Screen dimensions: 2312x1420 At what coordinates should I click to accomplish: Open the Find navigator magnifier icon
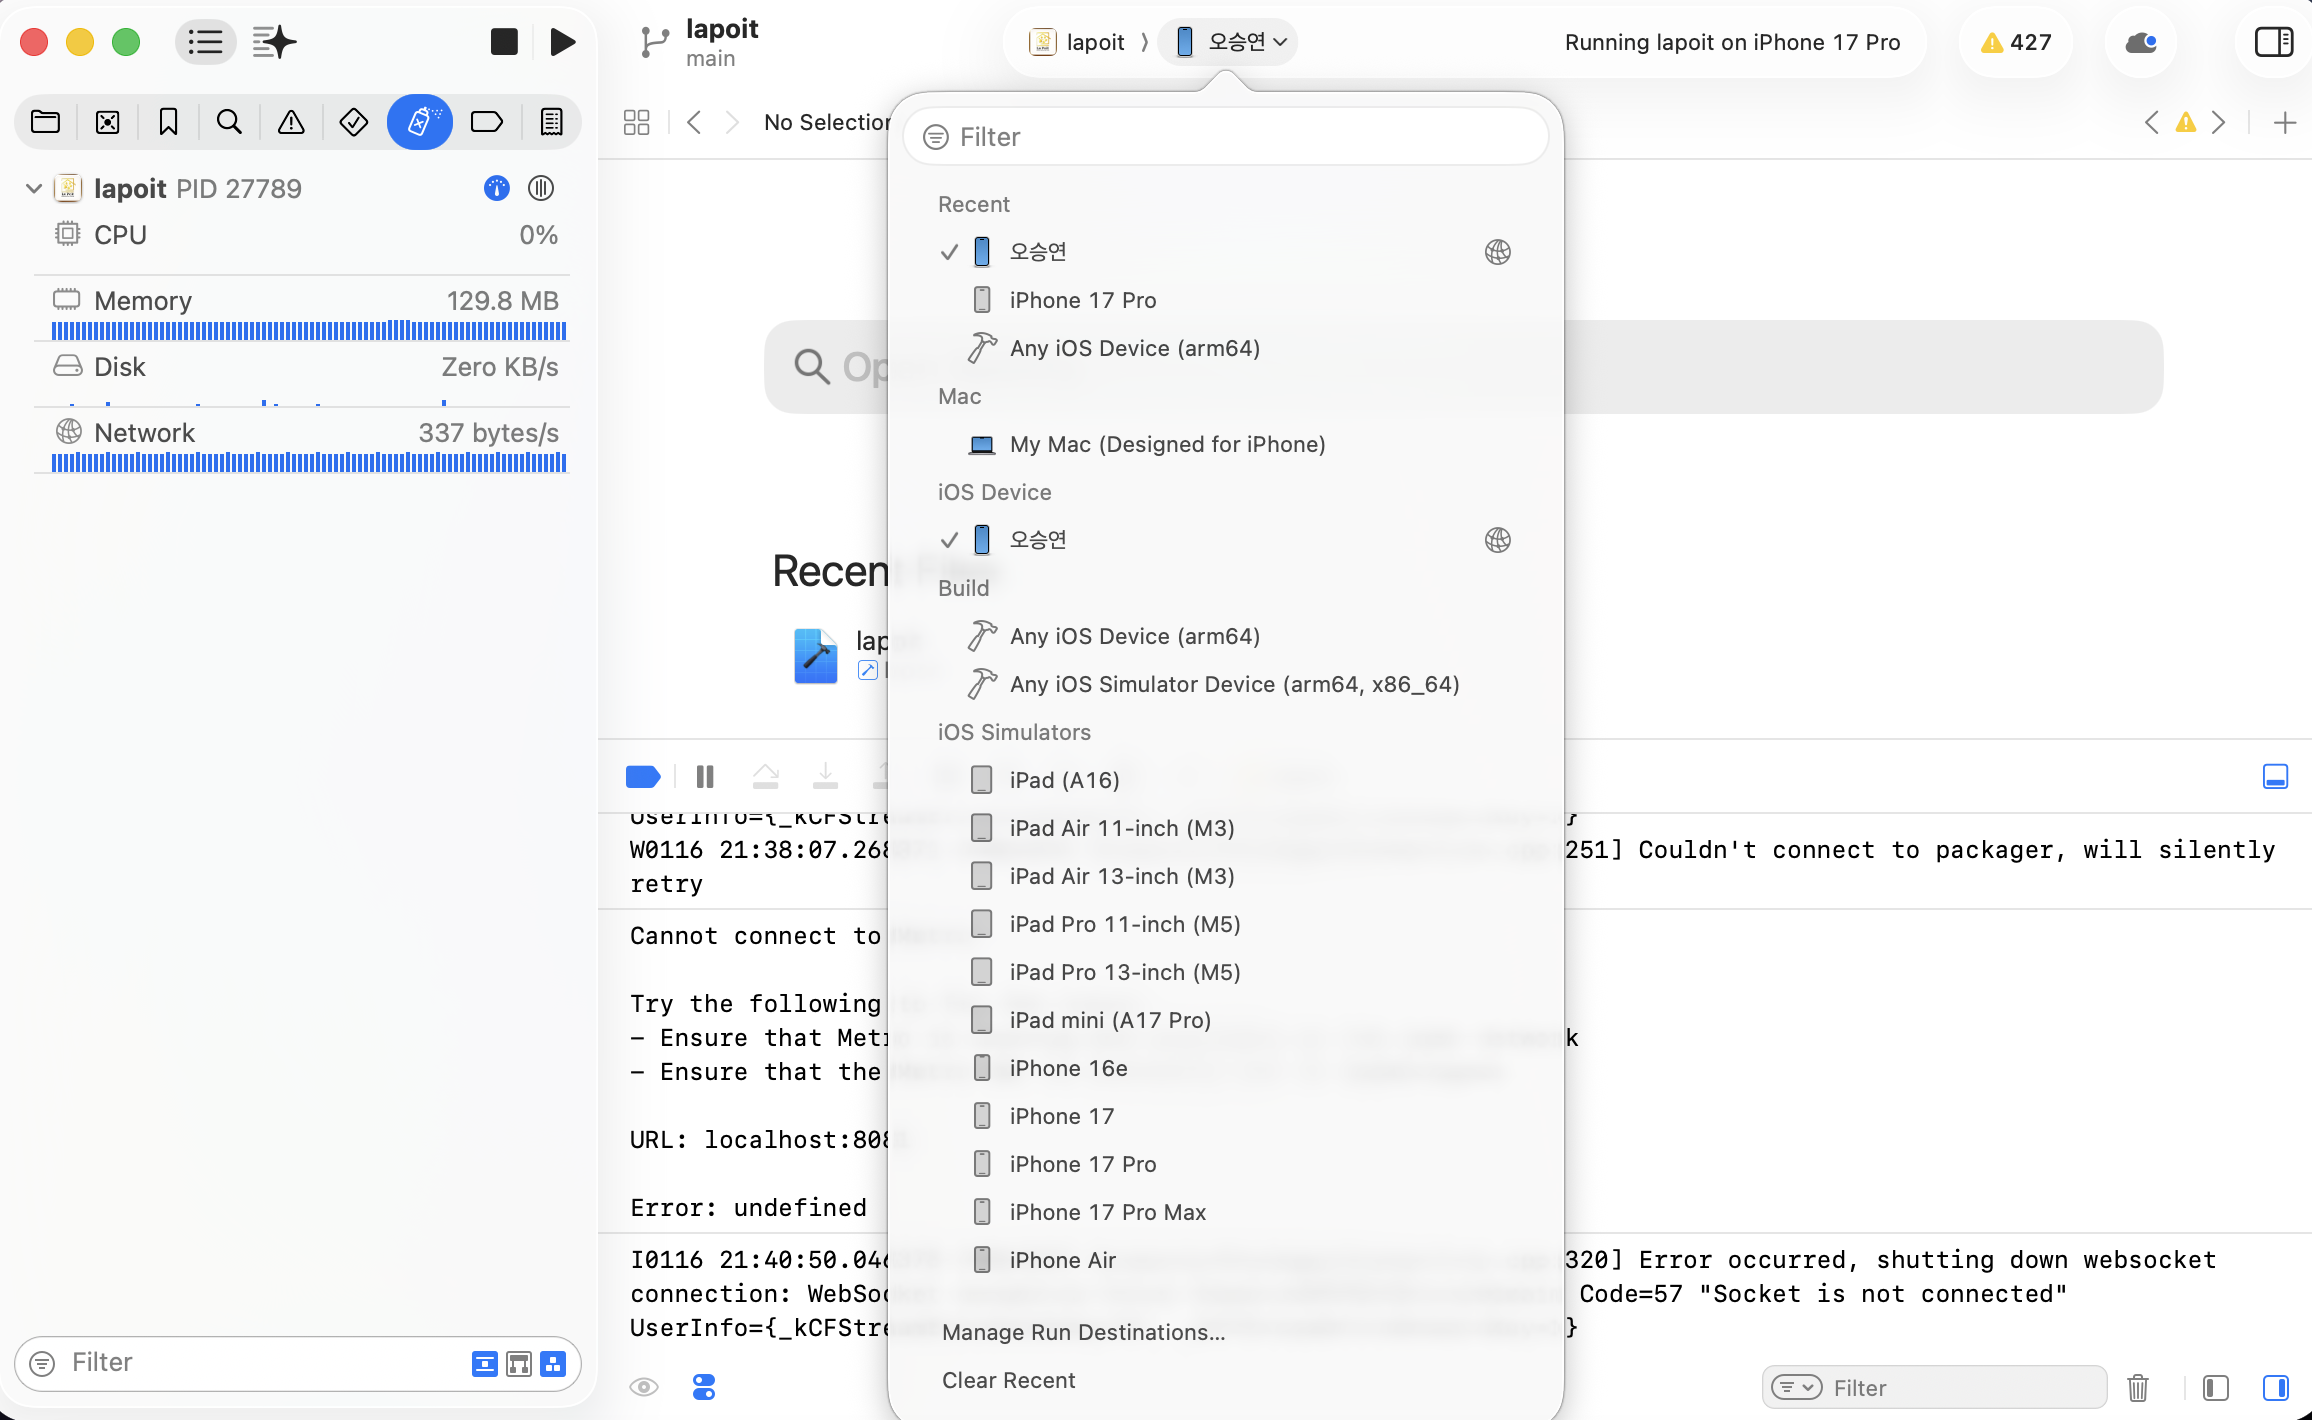click(229, 122)
